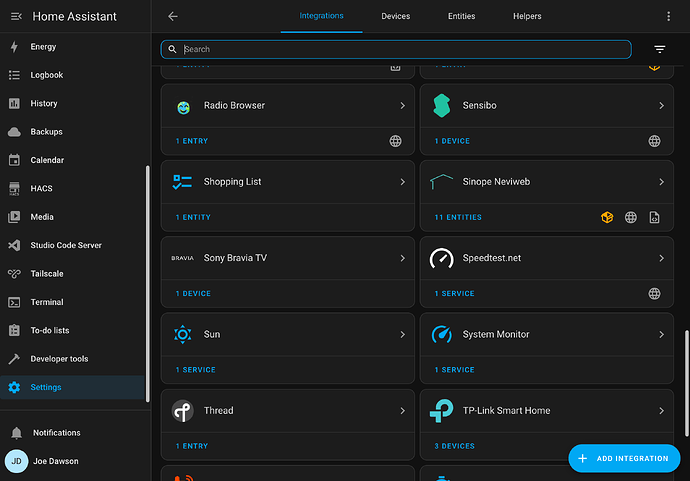Expand Sensibo with its chevron

click(x=661, y=106)
